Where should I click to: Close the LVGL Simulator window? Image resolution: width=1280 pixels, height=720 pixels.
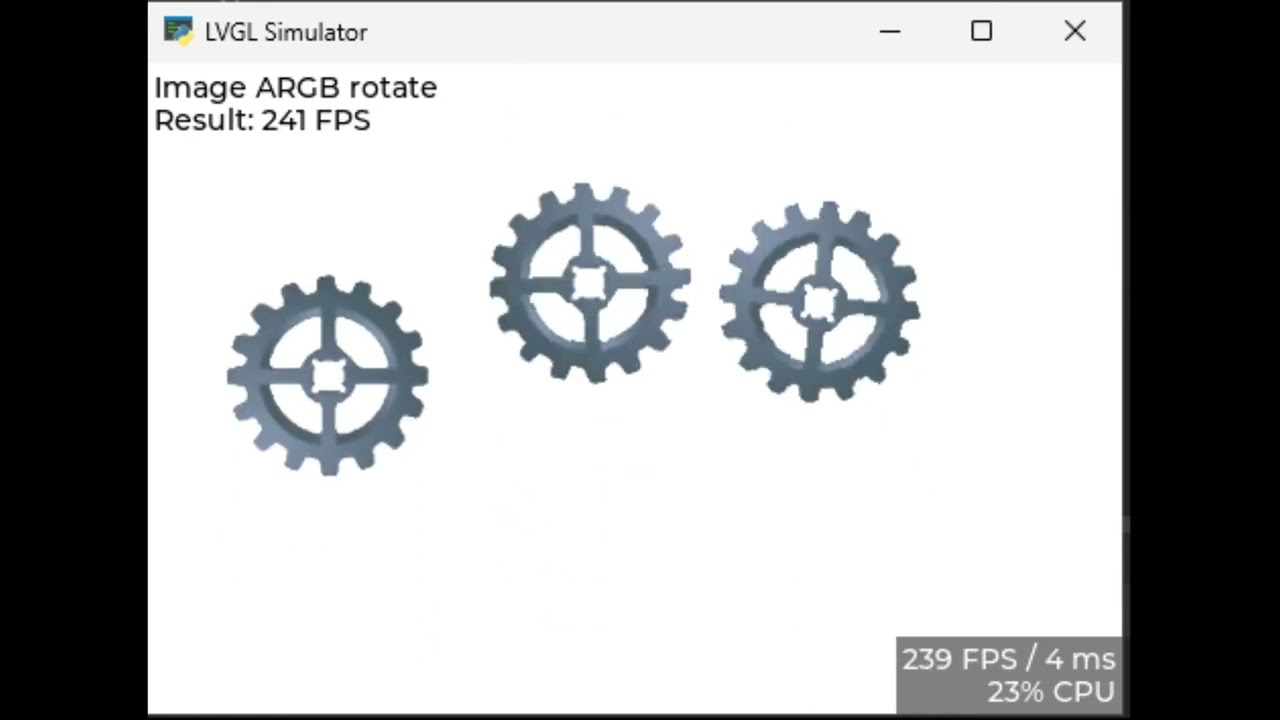1075,31
